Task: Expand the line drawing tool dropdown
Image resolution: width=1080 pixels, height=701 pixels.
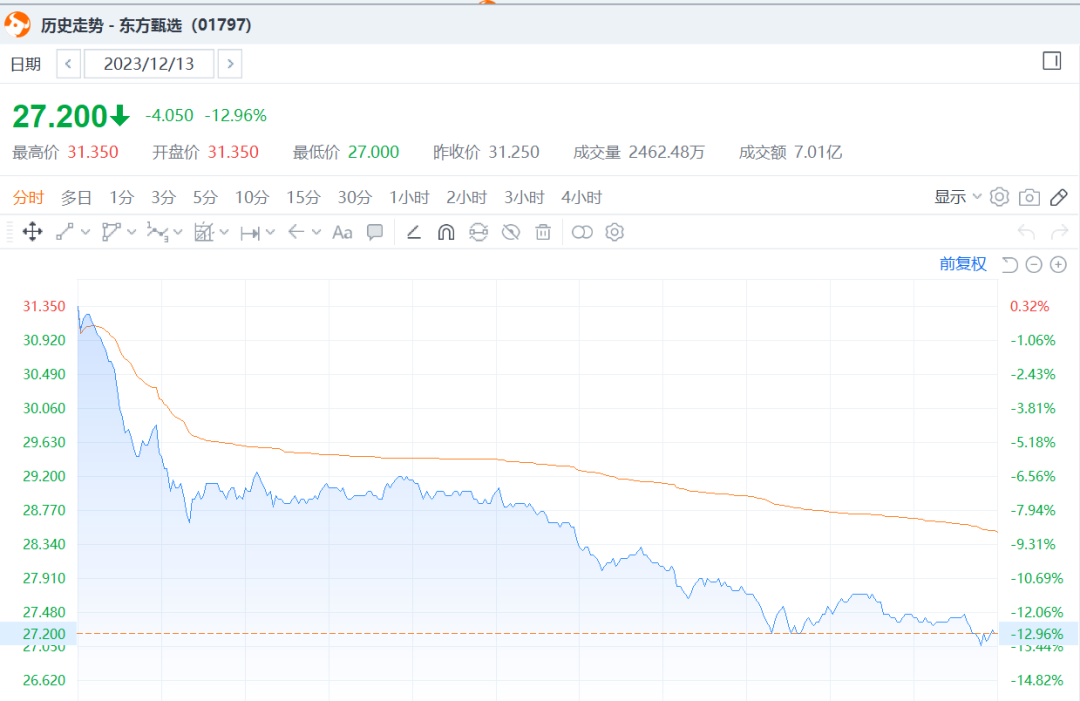Action: [85, 232]
